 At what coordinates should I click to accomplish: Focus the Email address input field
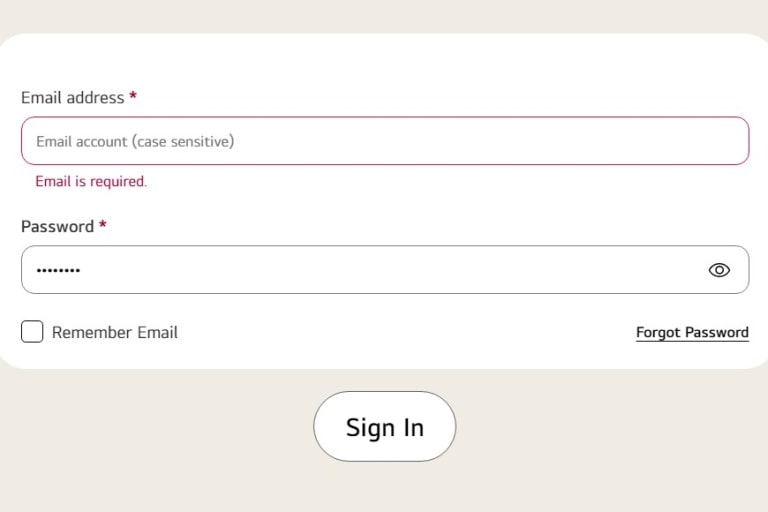(x=385, y=141)
